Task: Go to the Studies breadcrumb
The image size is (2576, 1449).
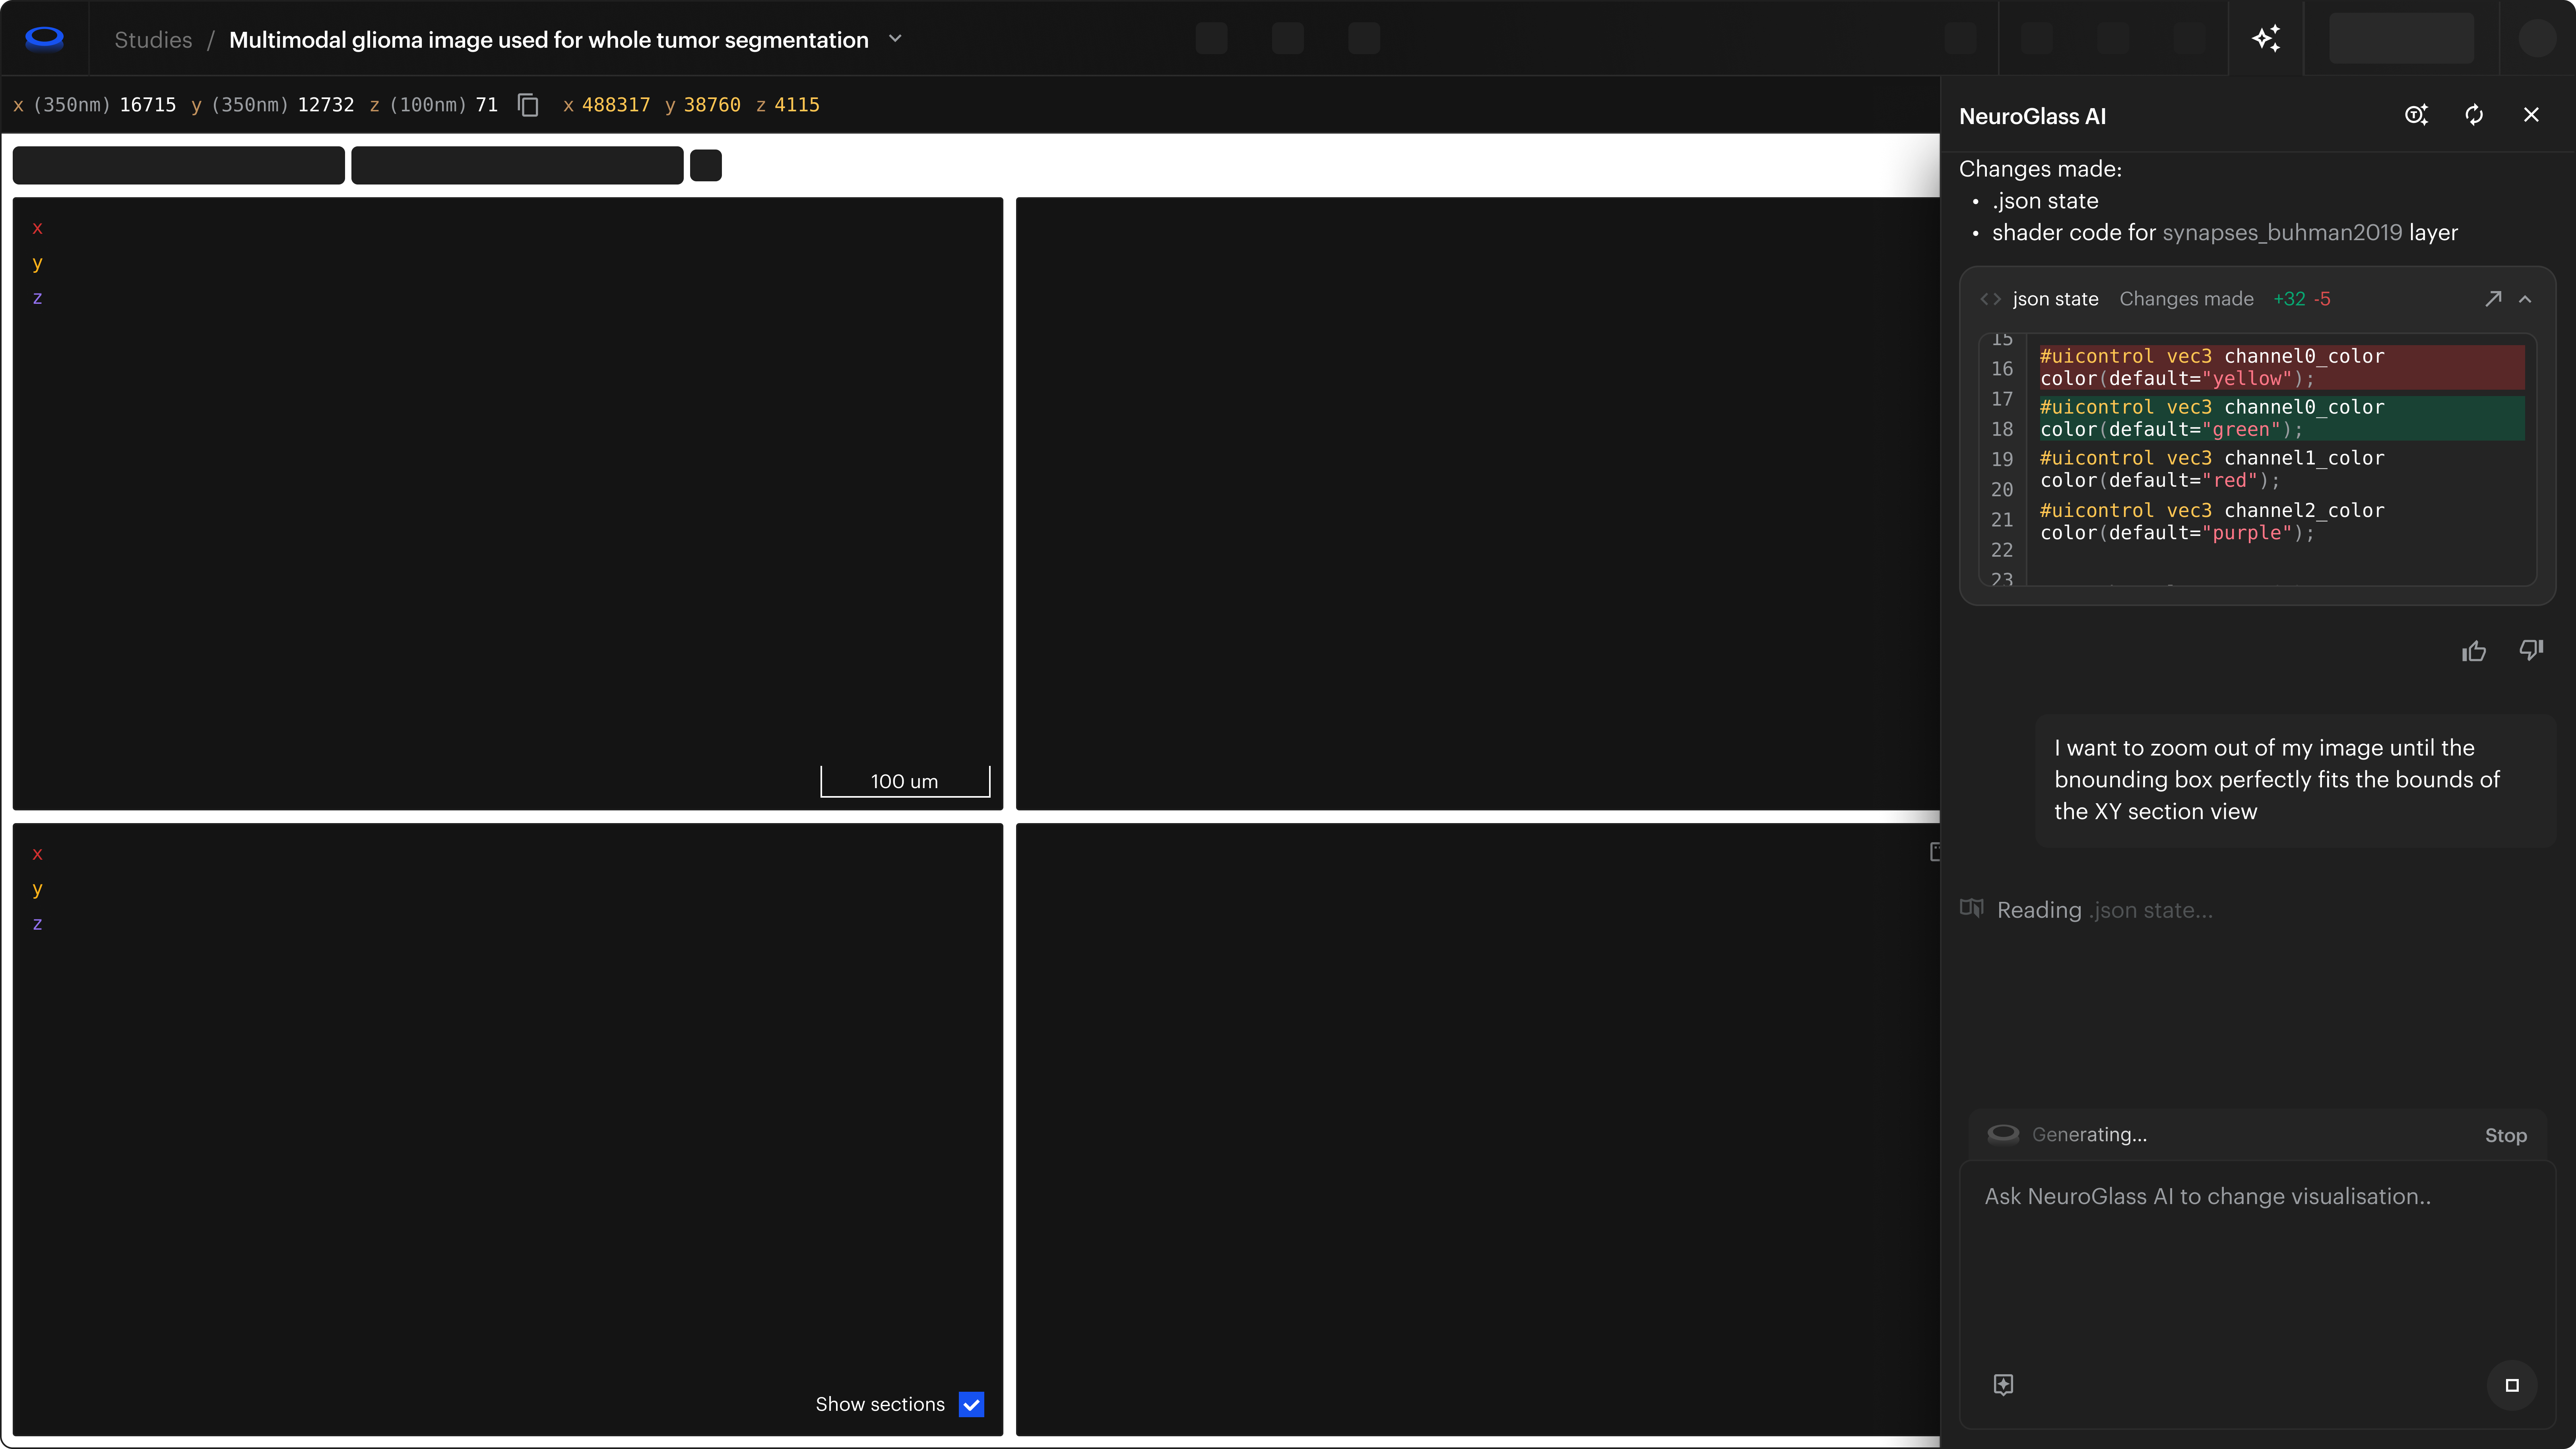Action: click(x=153, y=40)
